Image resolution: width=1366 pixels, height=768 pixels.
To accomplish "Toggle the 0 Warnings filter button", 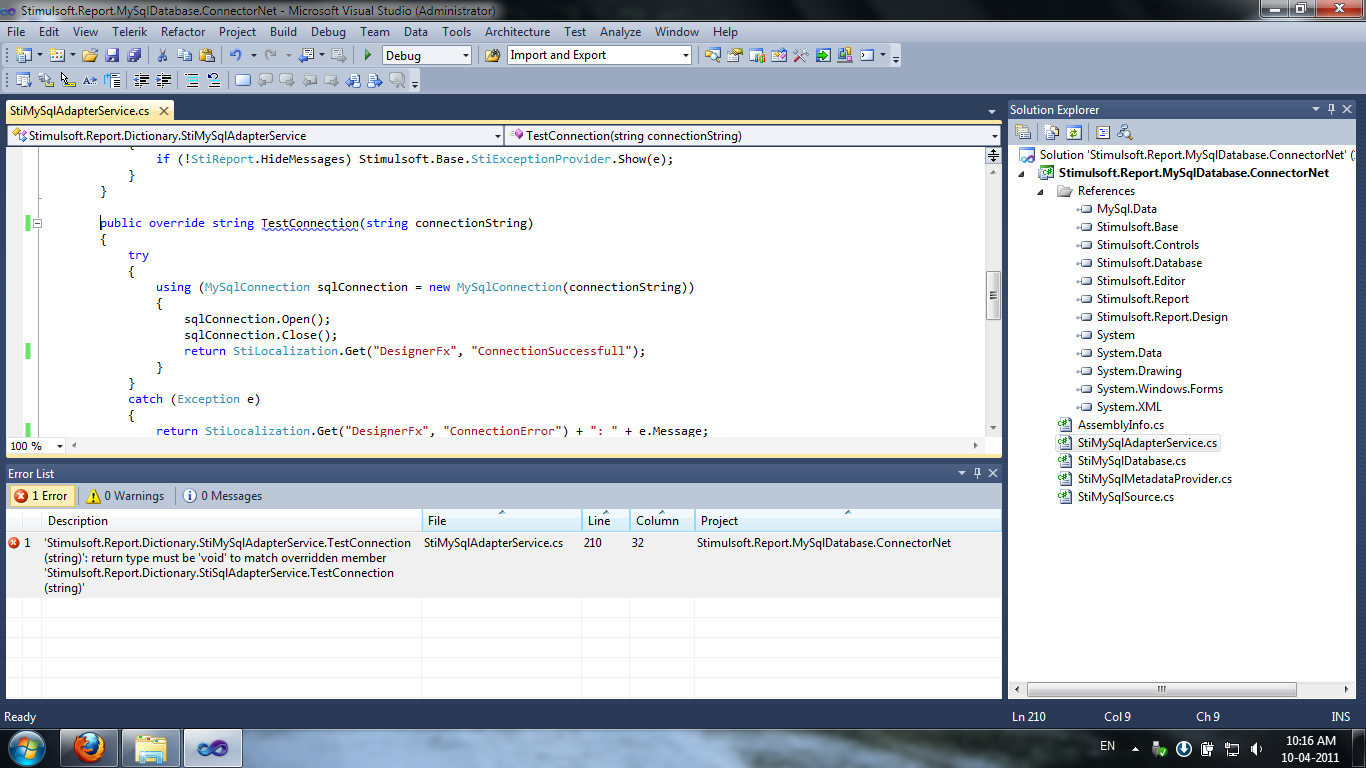I will click(124, 496).
